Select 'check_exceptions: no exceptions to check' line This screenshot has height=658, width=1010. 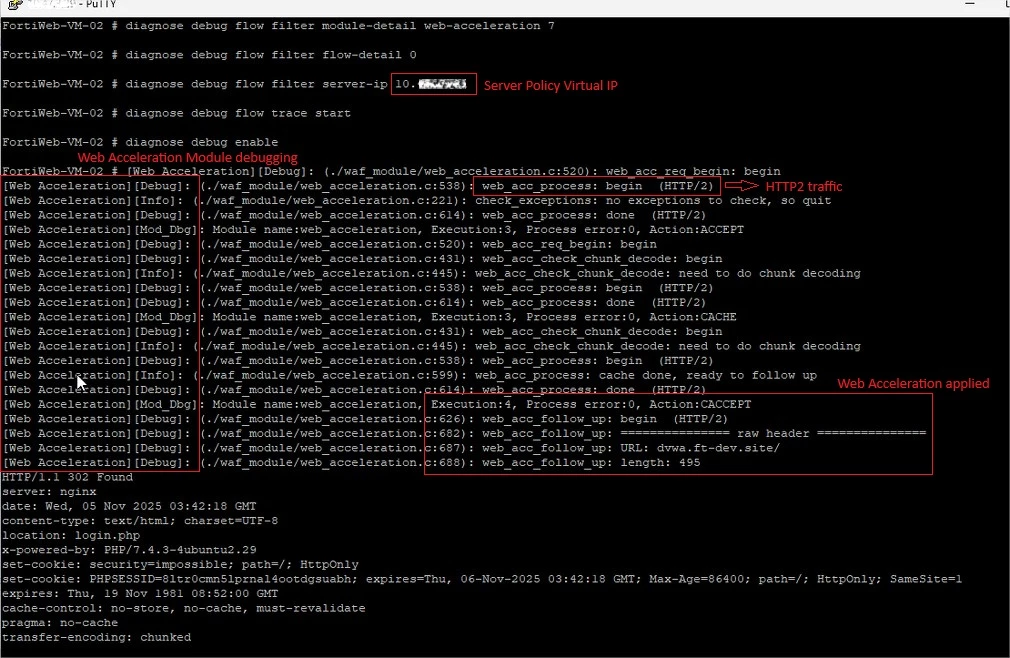(x=417, y=200)
